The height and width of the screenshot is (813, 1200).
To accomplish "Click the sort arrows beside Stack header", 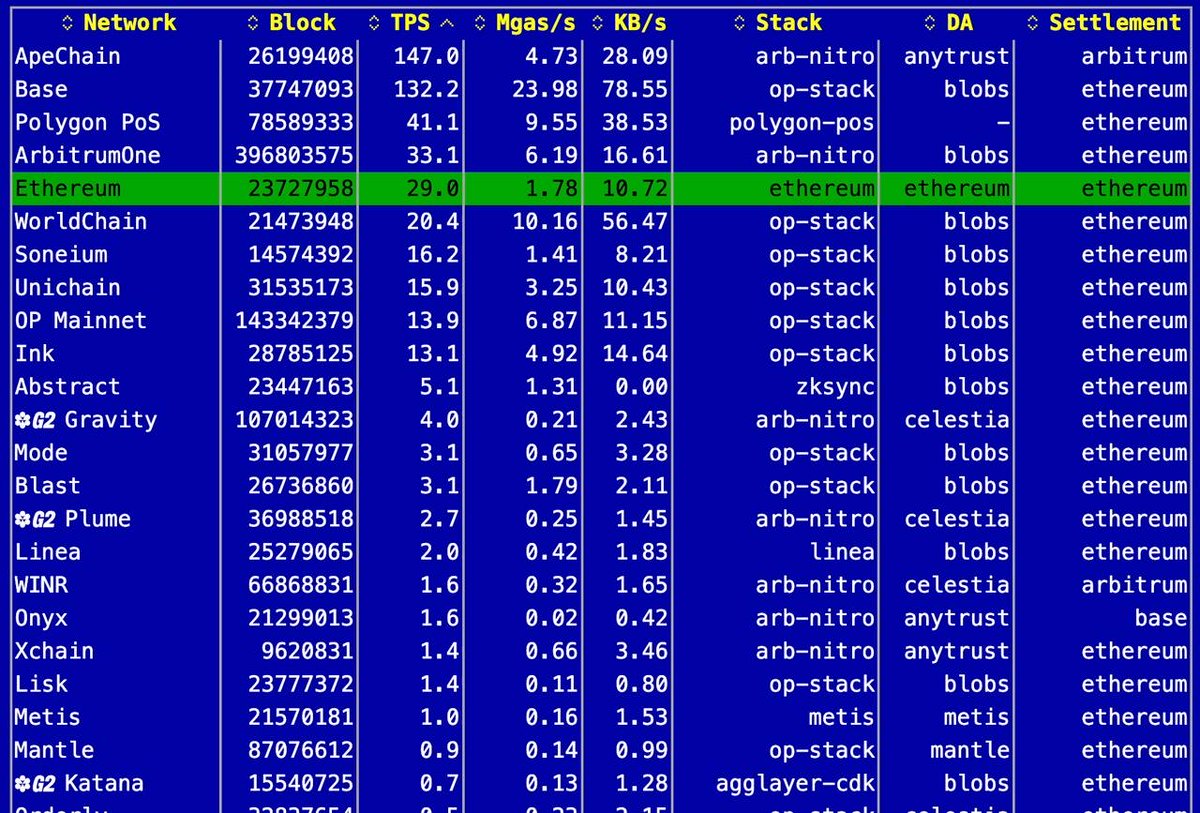I will coord(740,22).
